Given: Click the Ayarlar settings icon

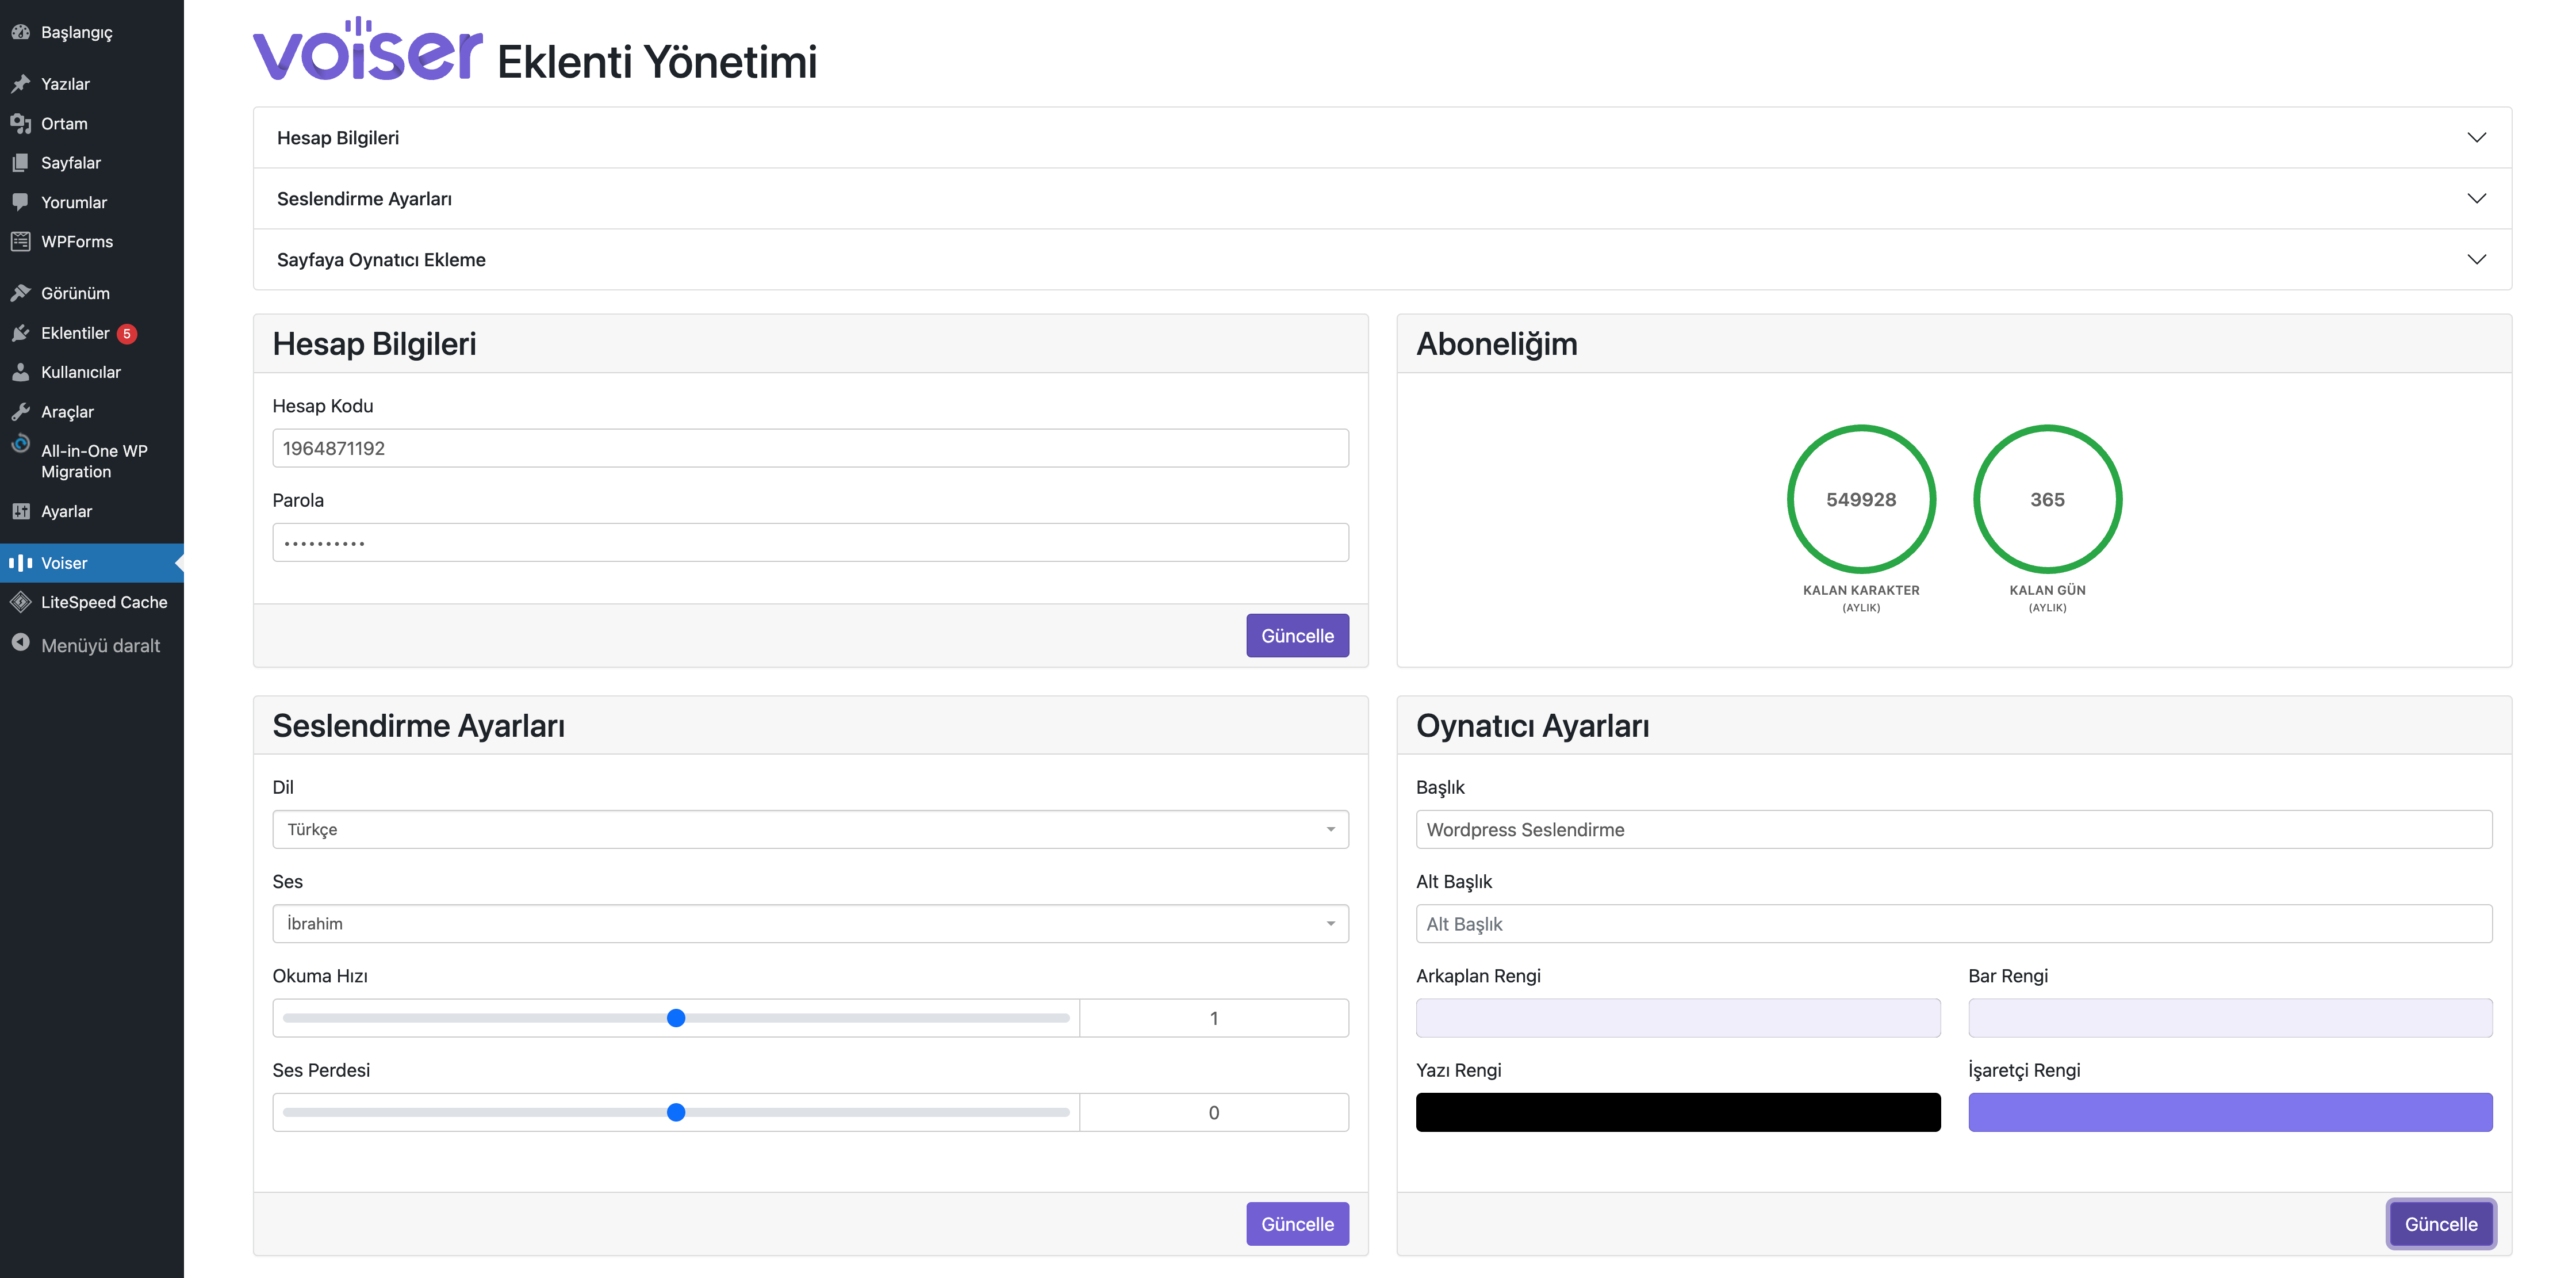Looking at the screenshot, I should tap(20, 511).
